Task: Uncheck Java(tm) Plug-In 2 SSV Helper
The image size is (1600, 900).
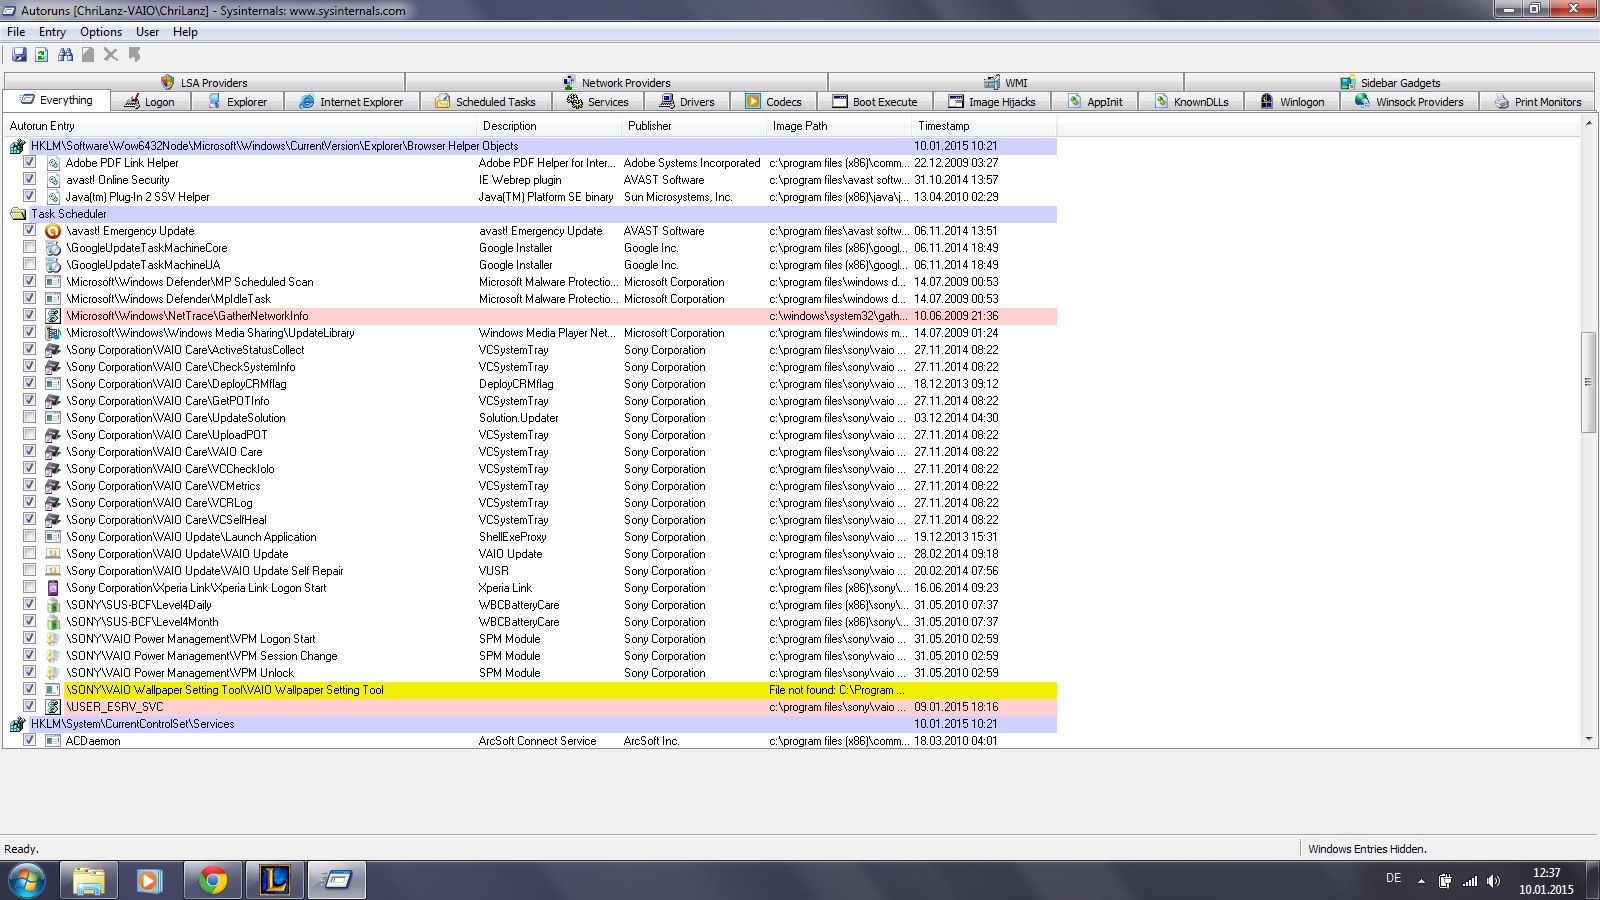Action: 29,197
